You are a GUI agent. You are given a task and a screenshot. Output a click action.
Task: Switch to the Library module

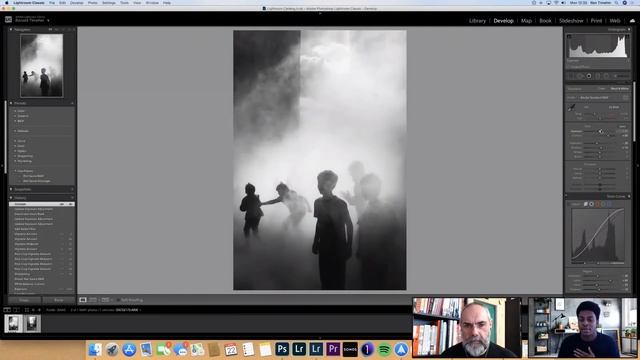(477, 21)
